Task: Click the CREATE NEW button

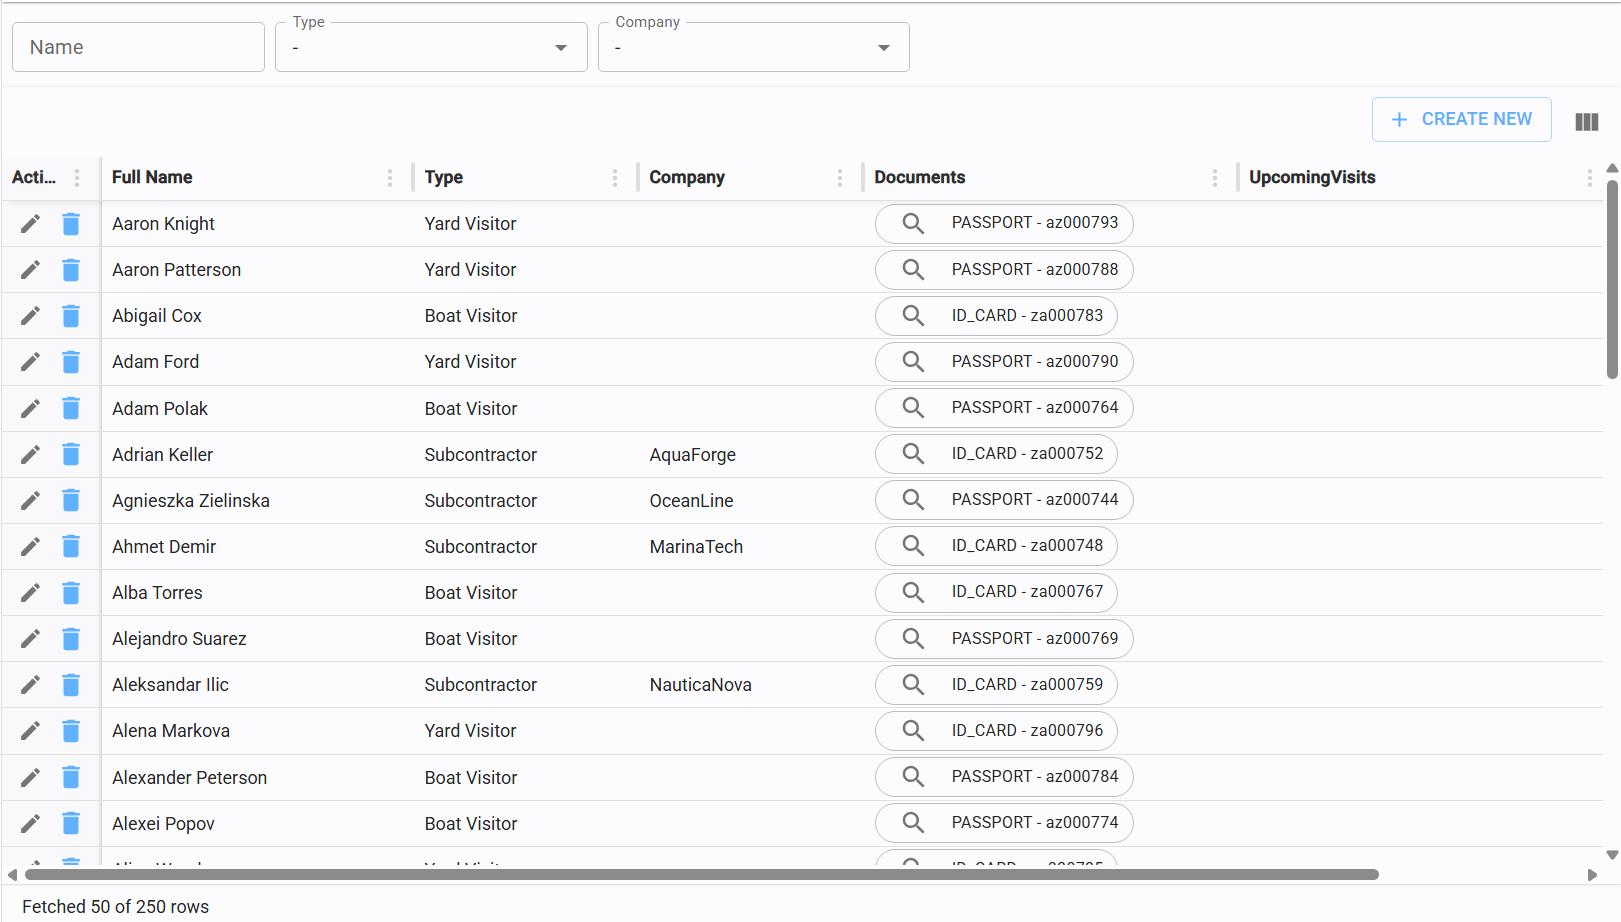Action: (x=1461, y=119)
